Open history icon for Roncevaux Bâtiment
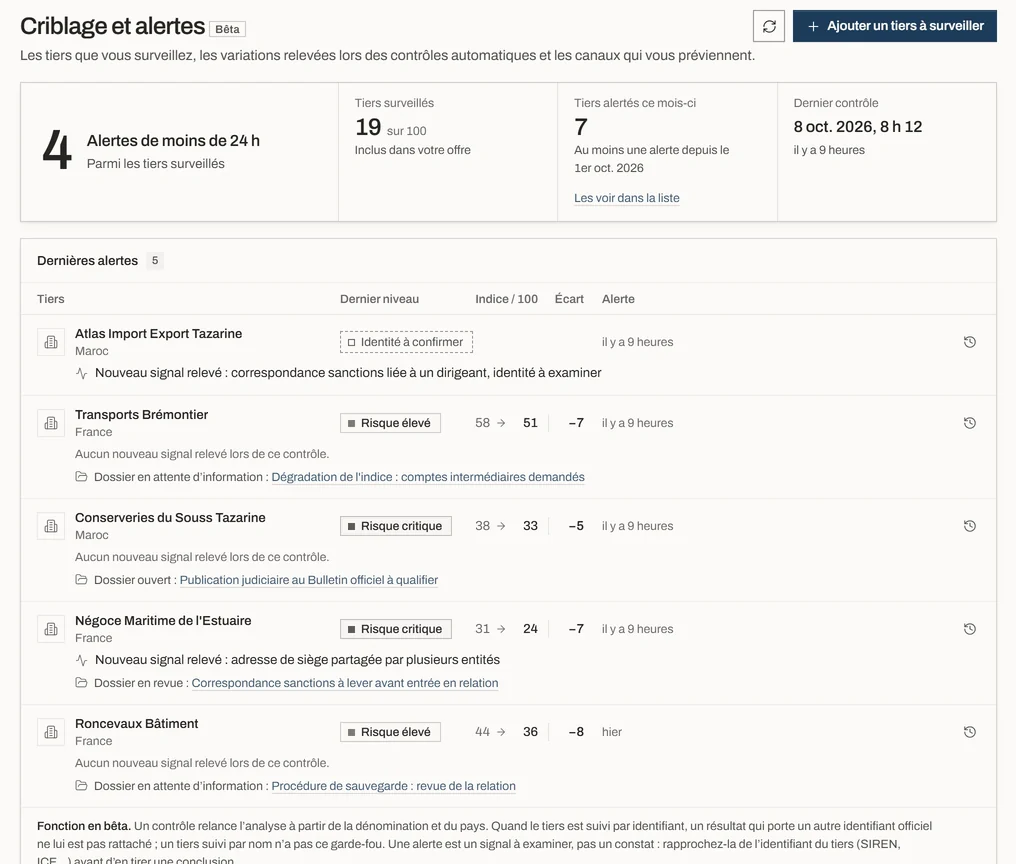The image size is (1016, 864). (969, 732)
